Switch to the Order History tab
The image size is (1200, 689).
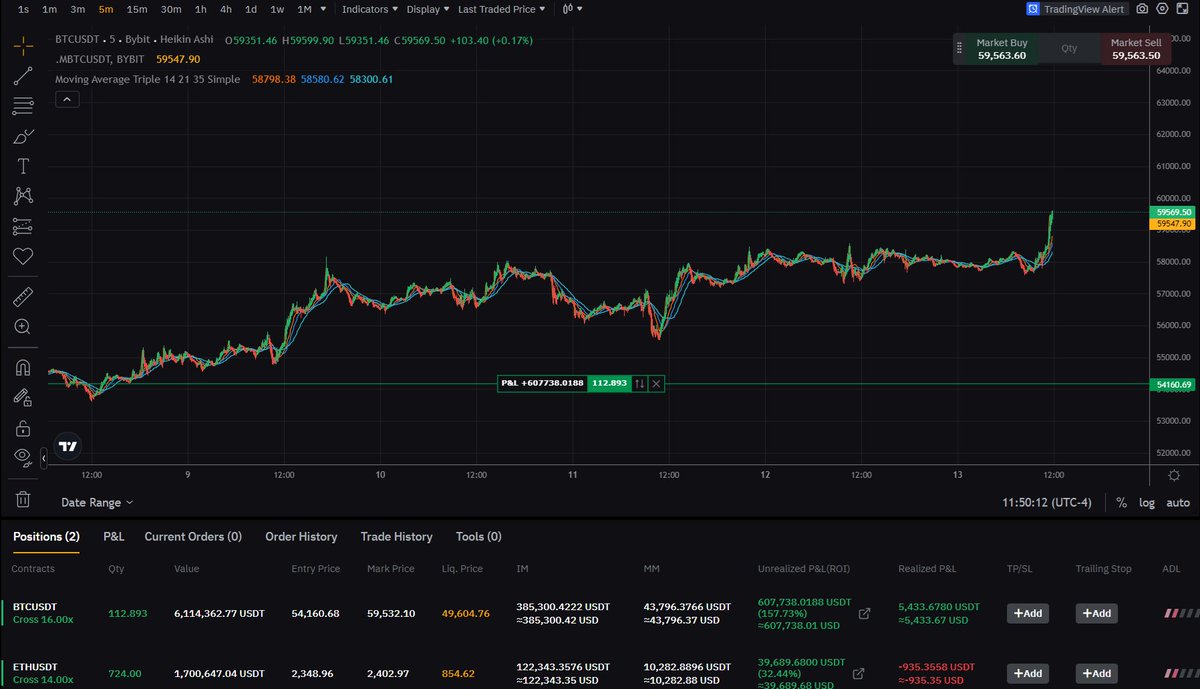click(301, 537)
